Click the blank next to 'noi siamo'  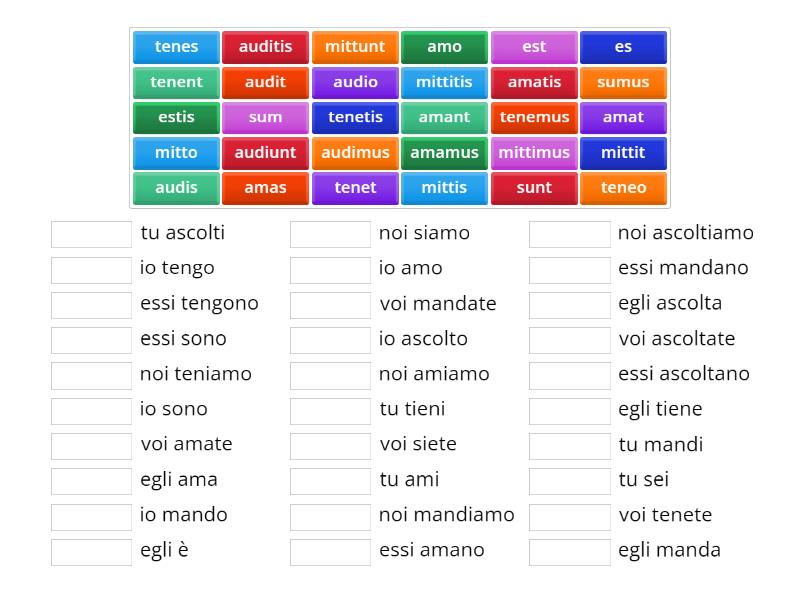click(330, 233)
